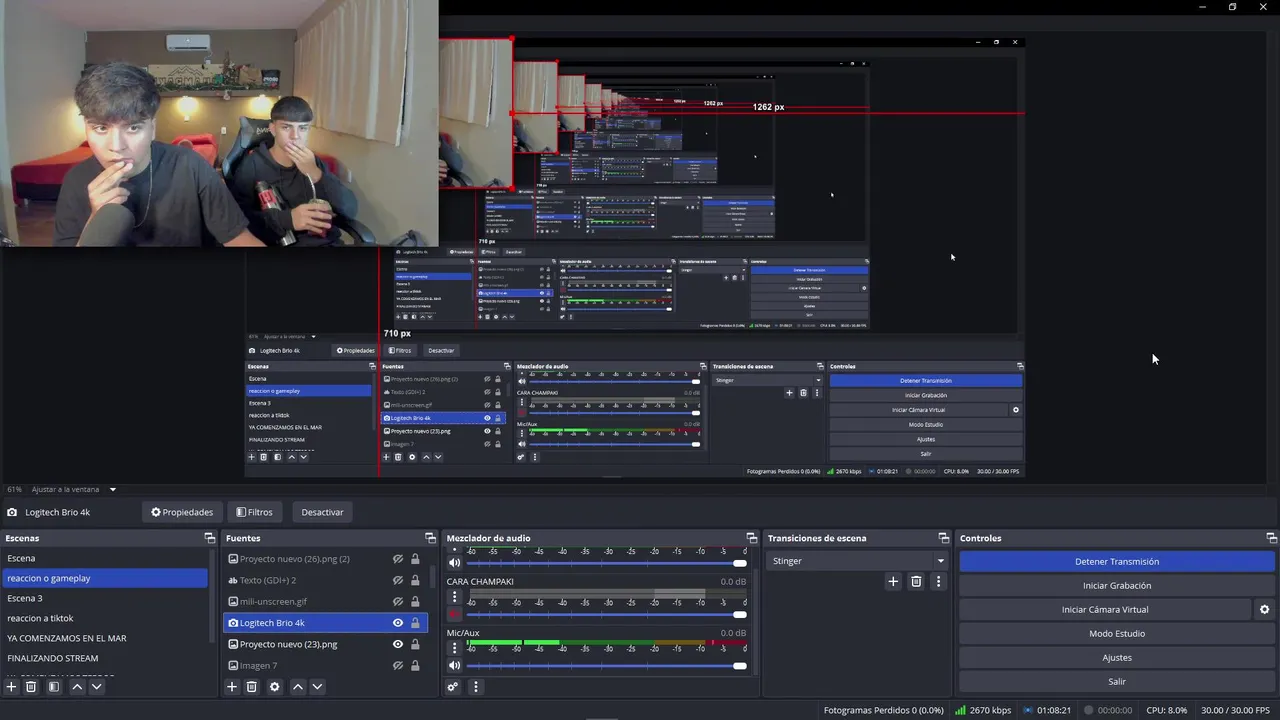Hide the Proyecto nuevo (23).png source
Screen dimensions: 1280x720
point(398,644)
